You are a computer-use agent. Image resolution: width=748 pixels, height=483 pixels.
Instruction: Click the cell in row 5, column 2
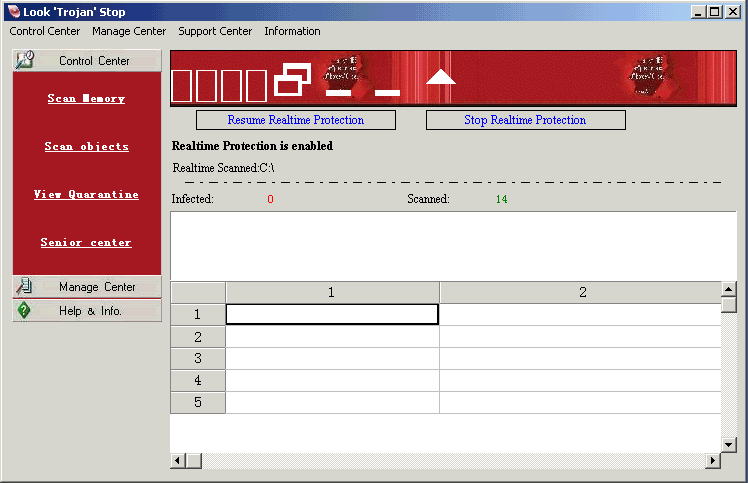(x=580, y=402)
